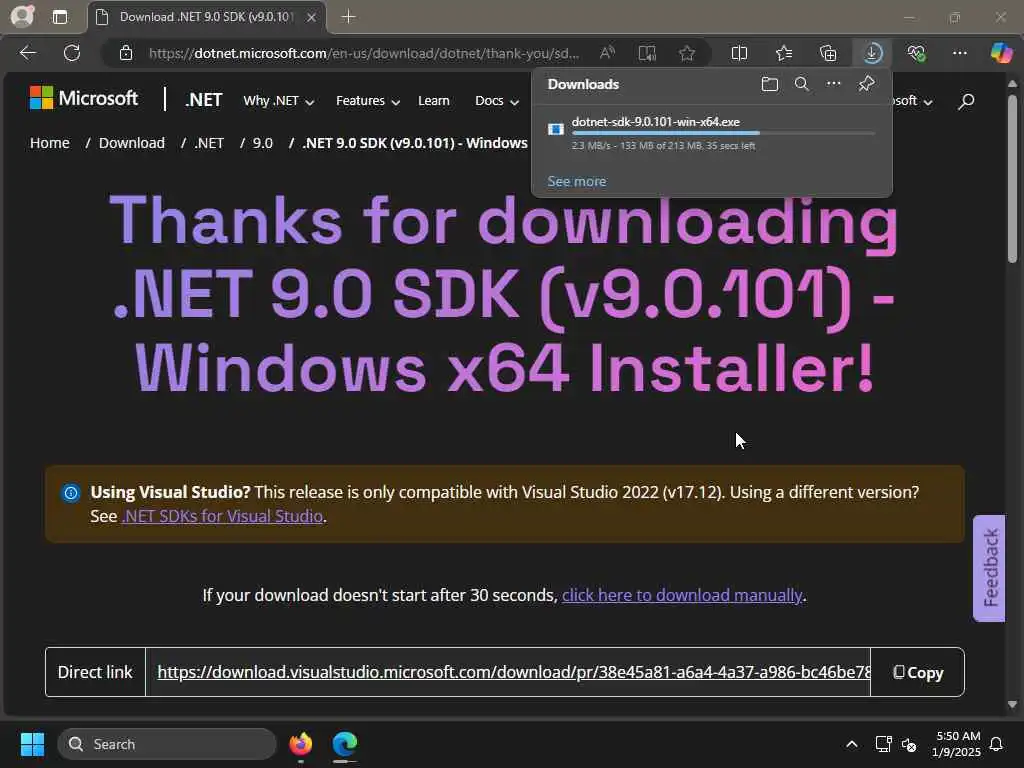Open Edge Settings and more menu
1024x768 pixels.
point(959,53)
